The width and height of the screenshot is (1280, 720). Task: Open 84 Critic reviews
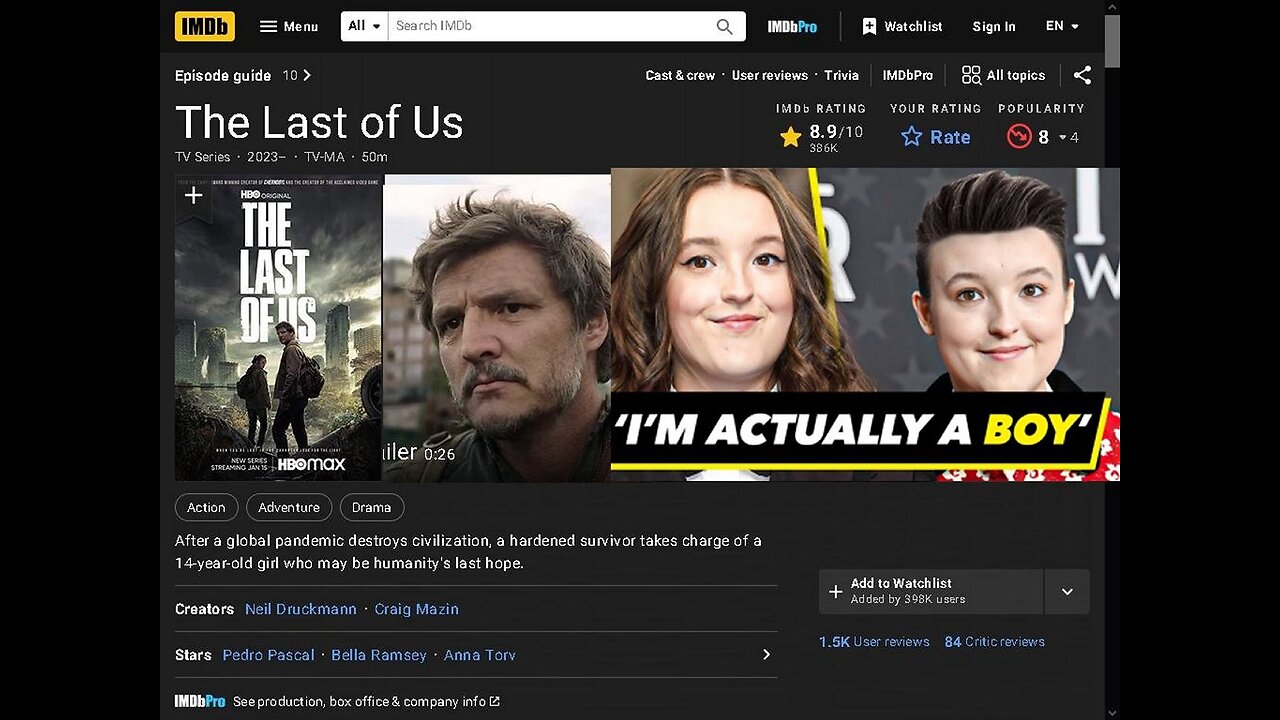pyautogui.click(x=995, y=642)
